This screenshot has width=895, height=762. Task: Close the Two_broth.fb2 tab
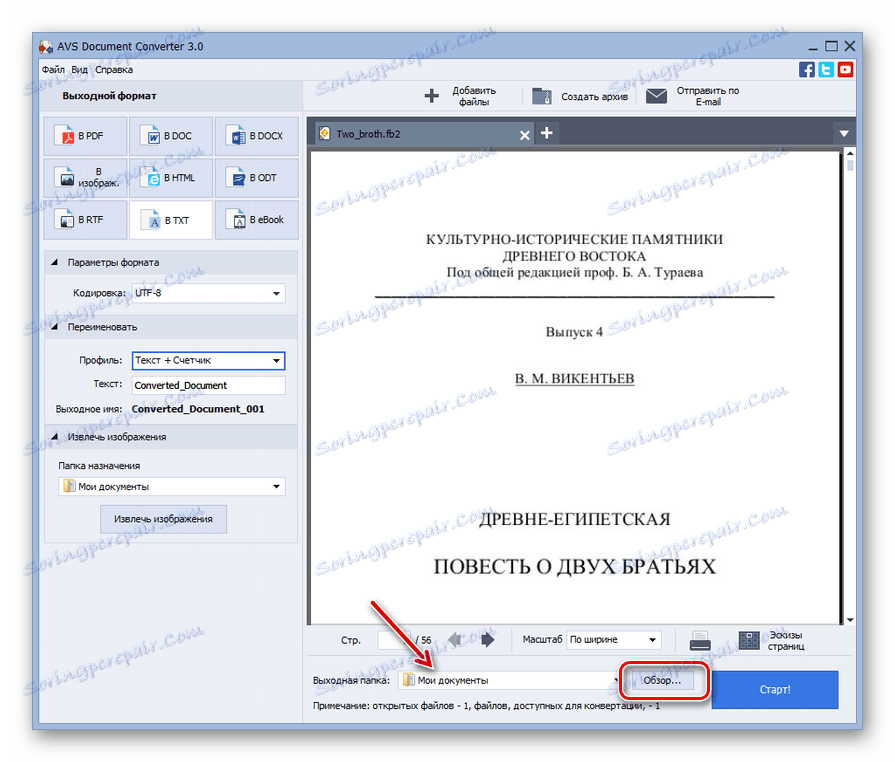[x=525, y=135]
